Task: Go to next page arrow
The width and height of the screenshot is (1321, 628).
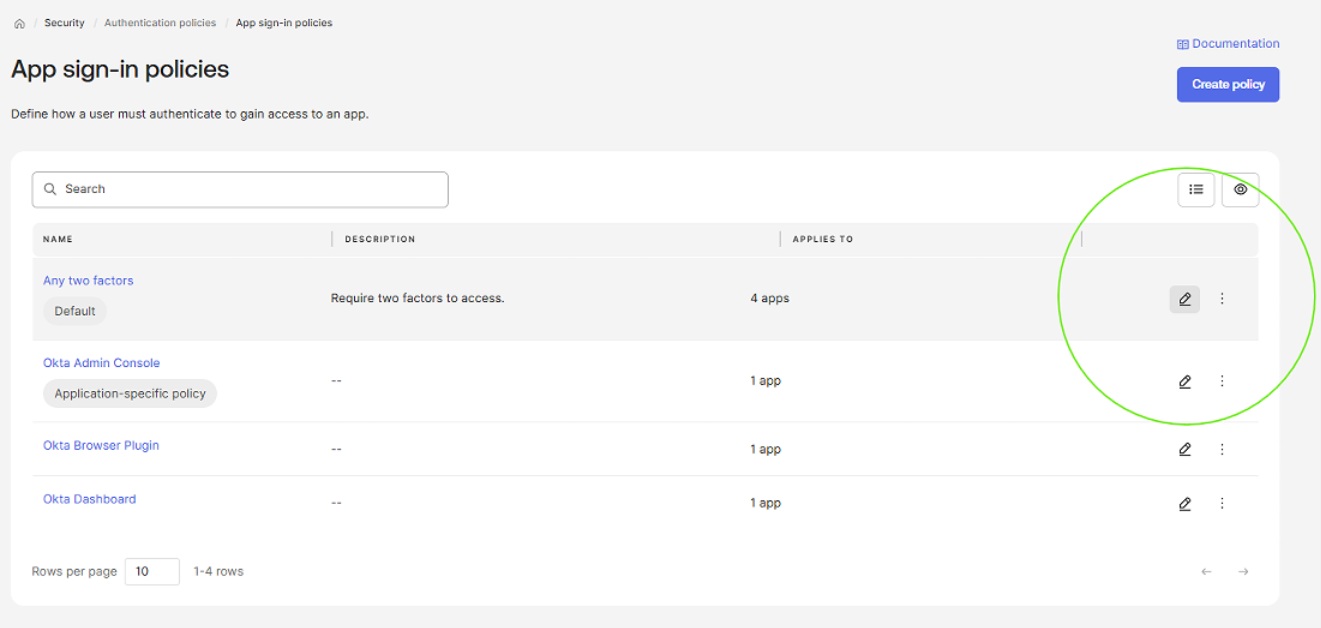Action: [1243, 572]
